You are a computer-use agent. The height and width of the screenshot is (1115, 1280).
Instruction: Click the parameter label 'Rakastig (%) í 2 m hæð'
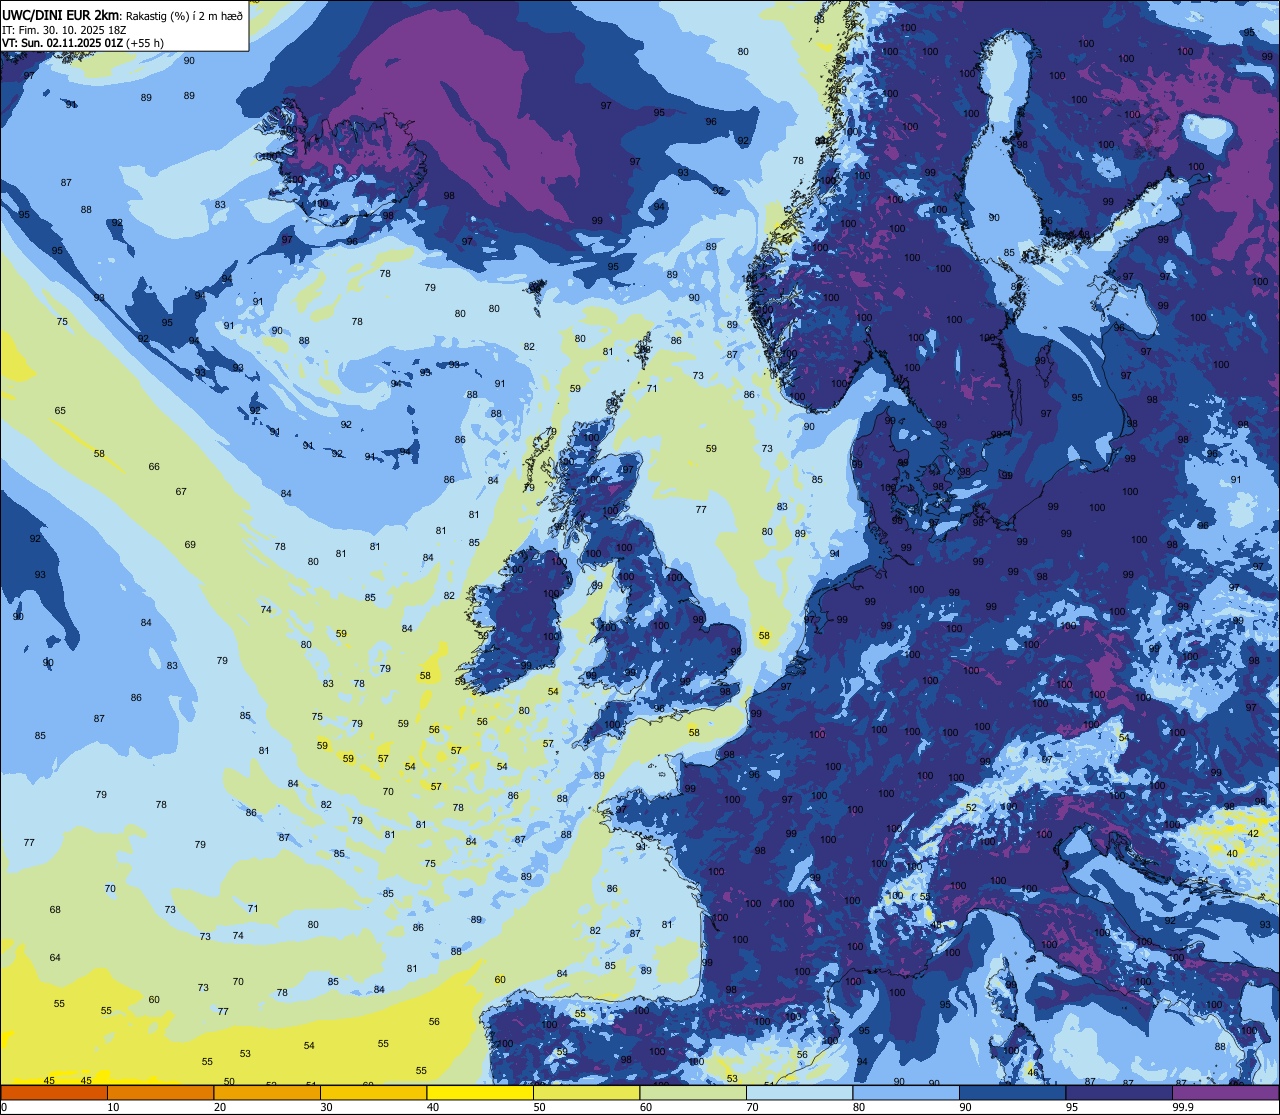pos(185,15)
